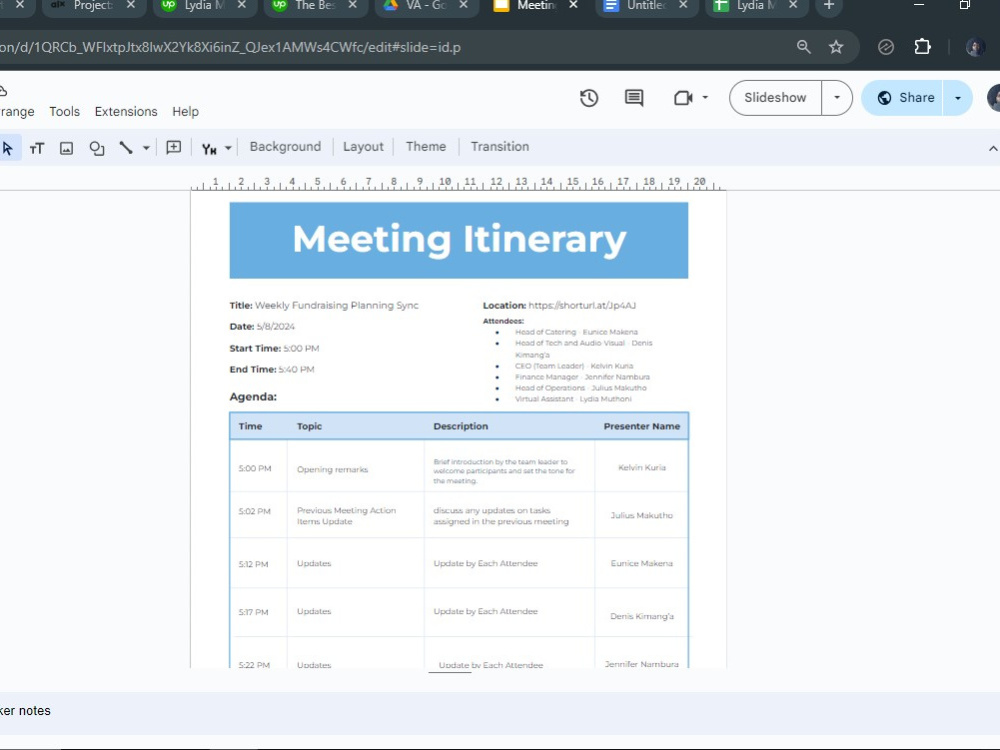Open the input tools icon
Viewport: 1000px width, 750px height.
(209, 149)
